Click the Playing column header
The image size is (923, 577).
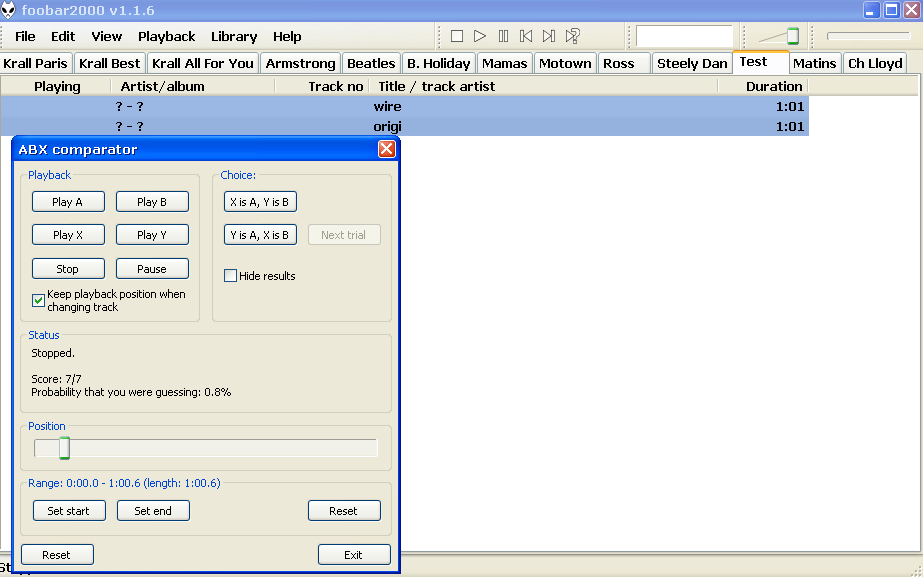click(57, 87)
